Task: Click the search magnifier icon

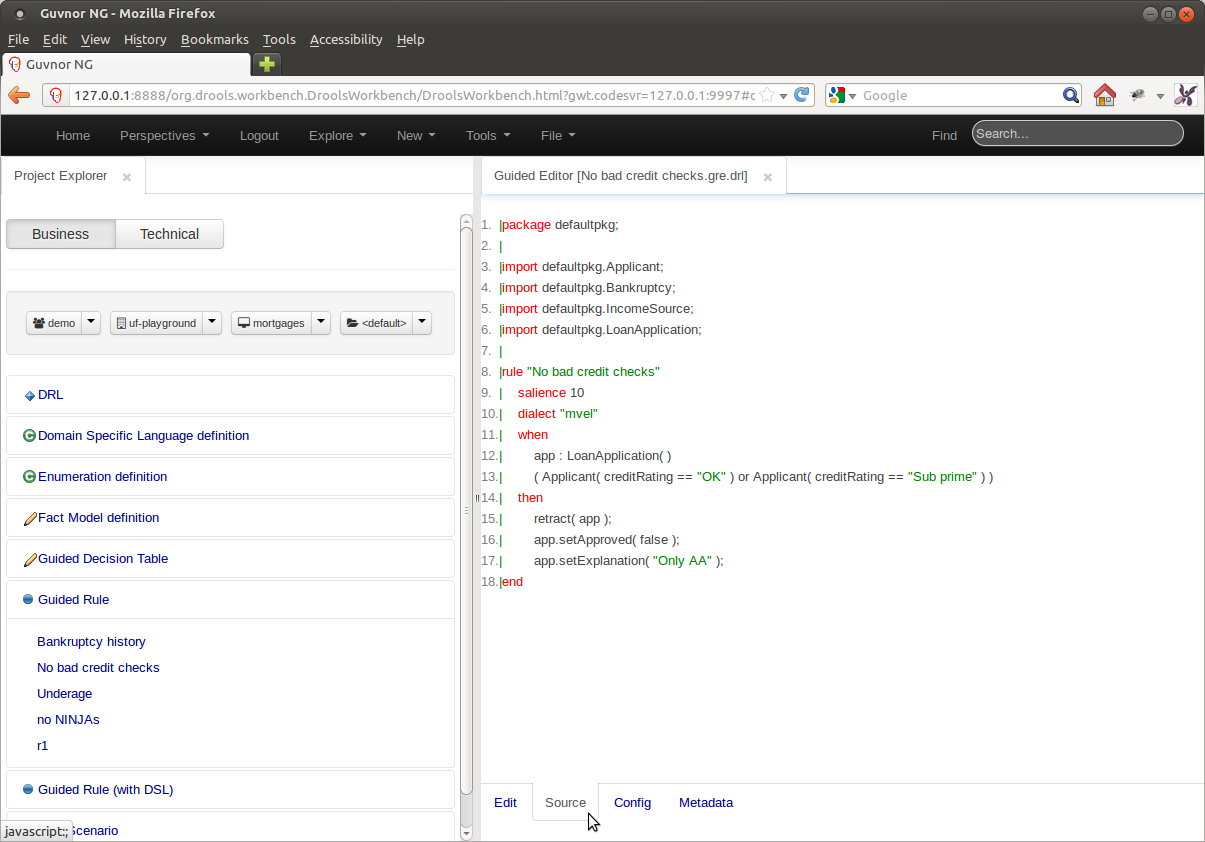Action: 1070,95
